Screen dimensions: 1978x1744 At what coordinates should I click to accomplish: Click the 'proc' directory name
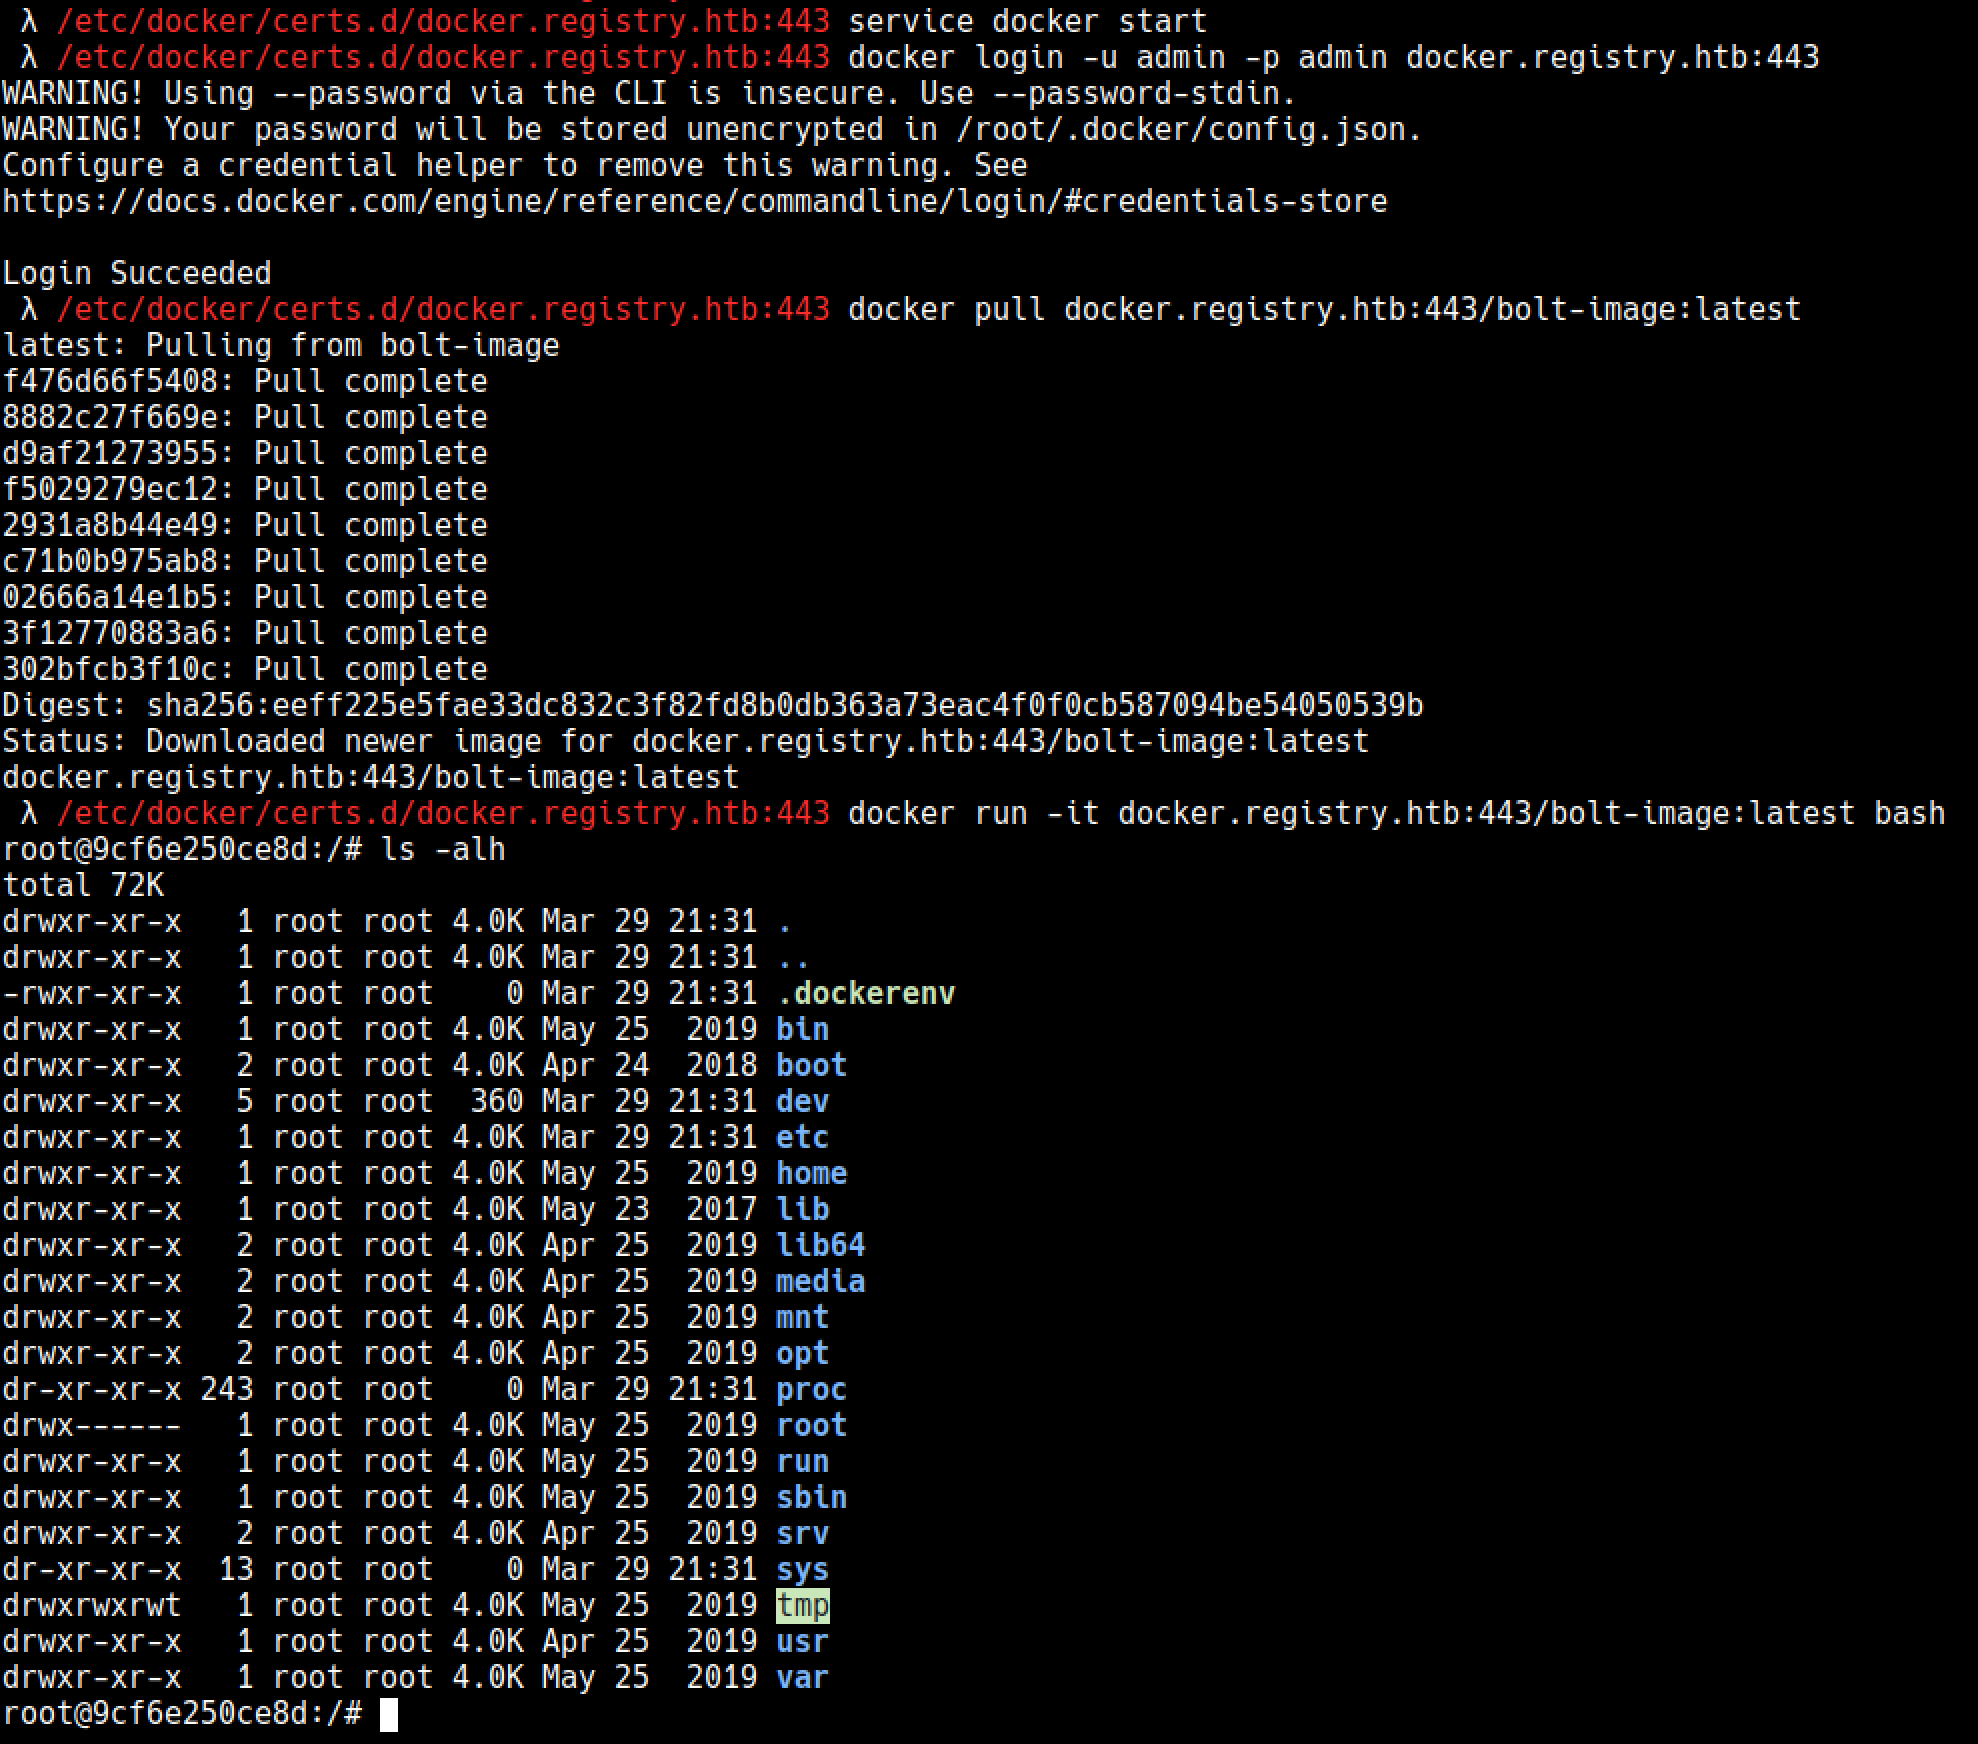[x=812, y=1389]
